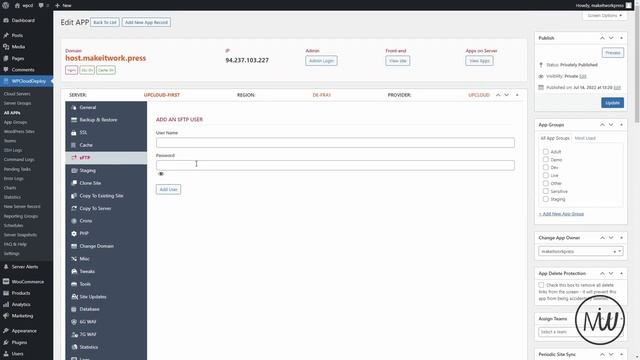The image size is (640, 360).
Task: Click the 6G WAF shield icon
Action: point(74,322)
